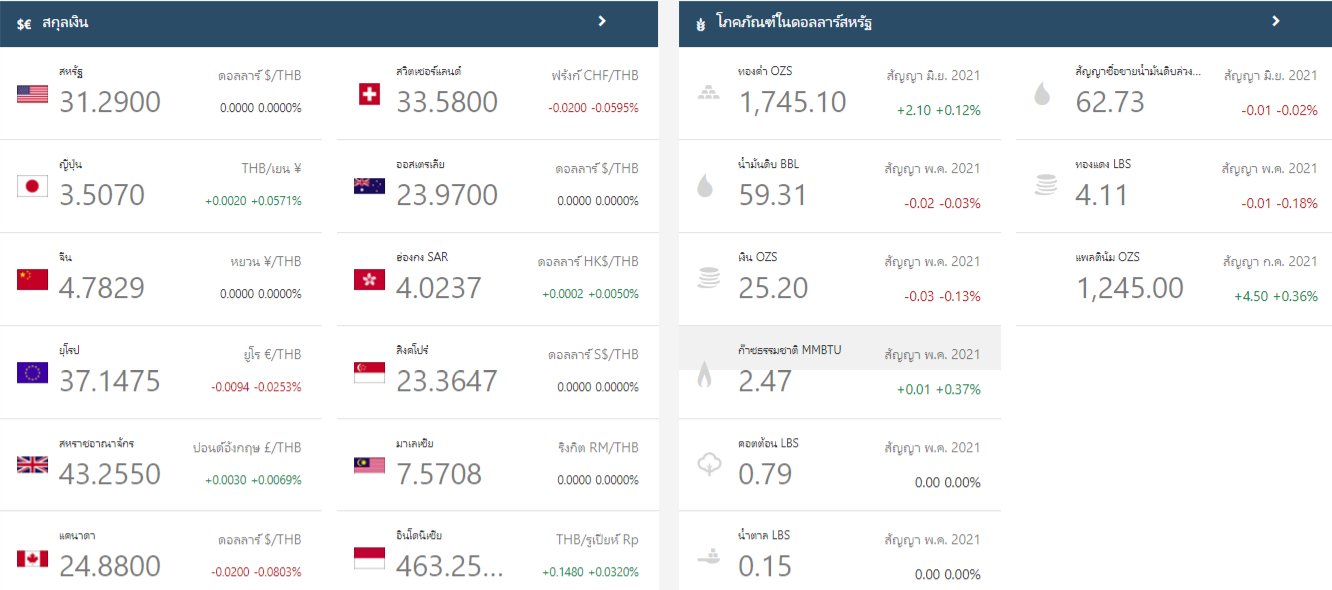The height and width of the screenshot is (590, 1332).
Task: Click the United States flag icon
Action: 32,94
